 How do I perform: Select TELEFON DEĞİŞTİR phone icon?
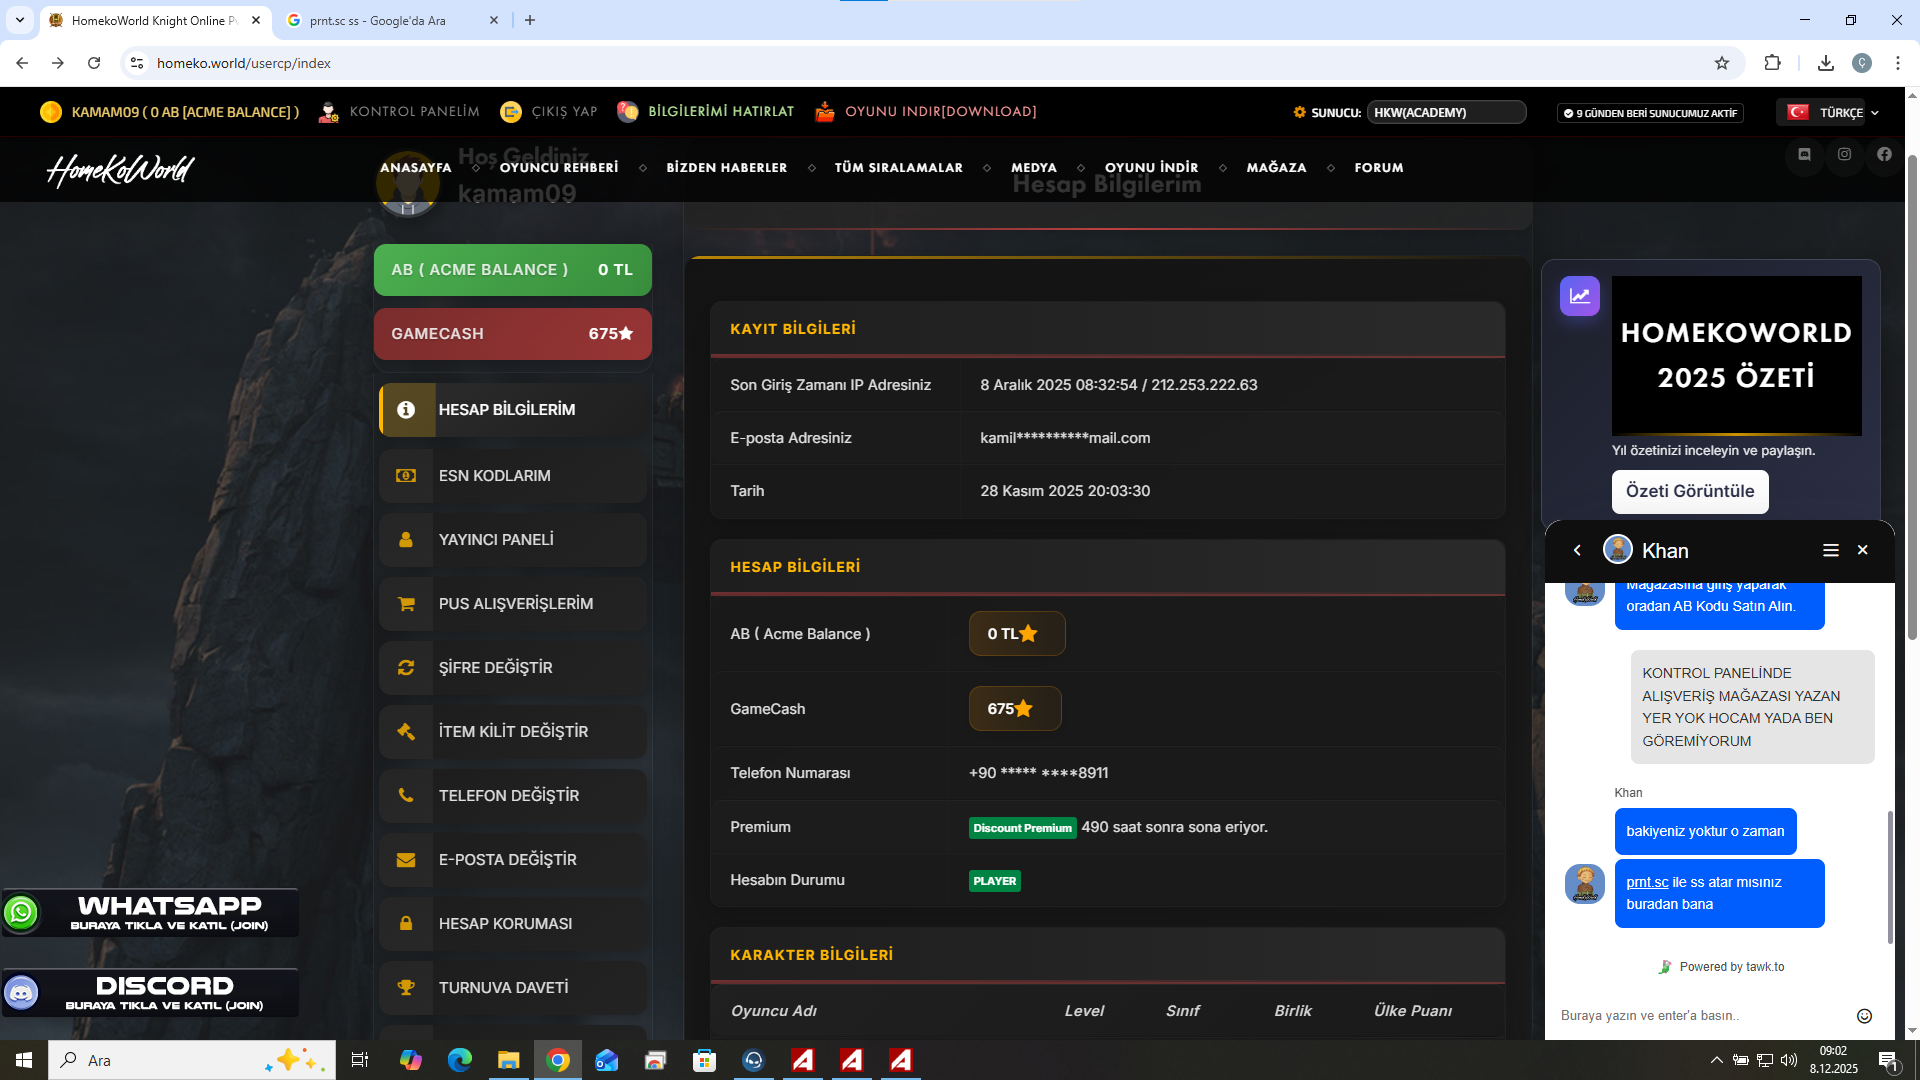406,796
